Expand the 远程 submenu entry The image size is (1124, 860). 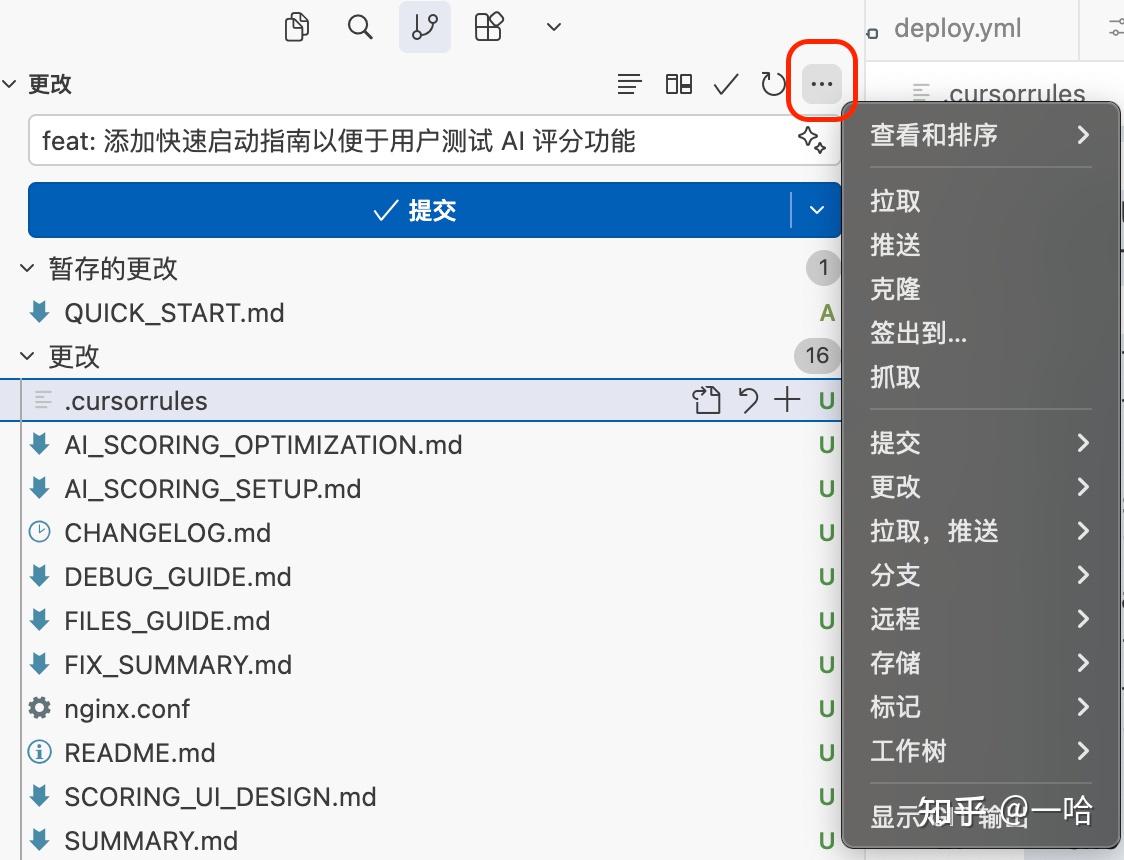[x=981, y=619]
